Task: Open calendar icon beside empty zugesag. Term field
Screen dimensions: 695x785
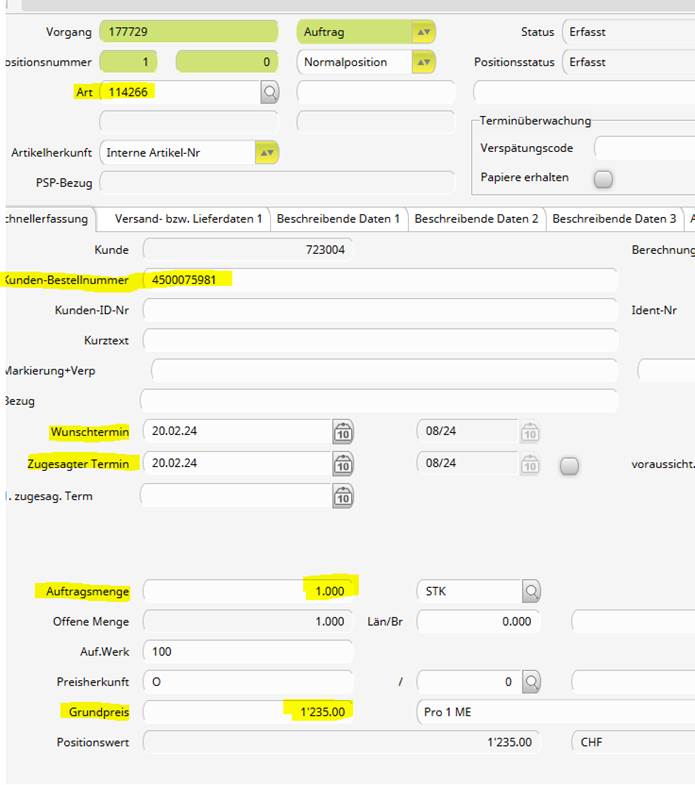Action: pos(343,497)
